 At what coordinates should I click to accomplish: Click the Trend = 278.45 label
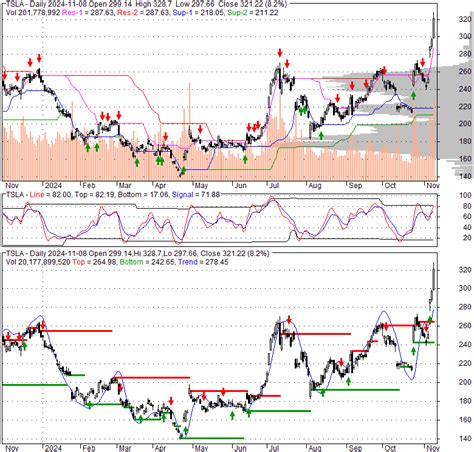pyautogui.click(x=203, y=262)
